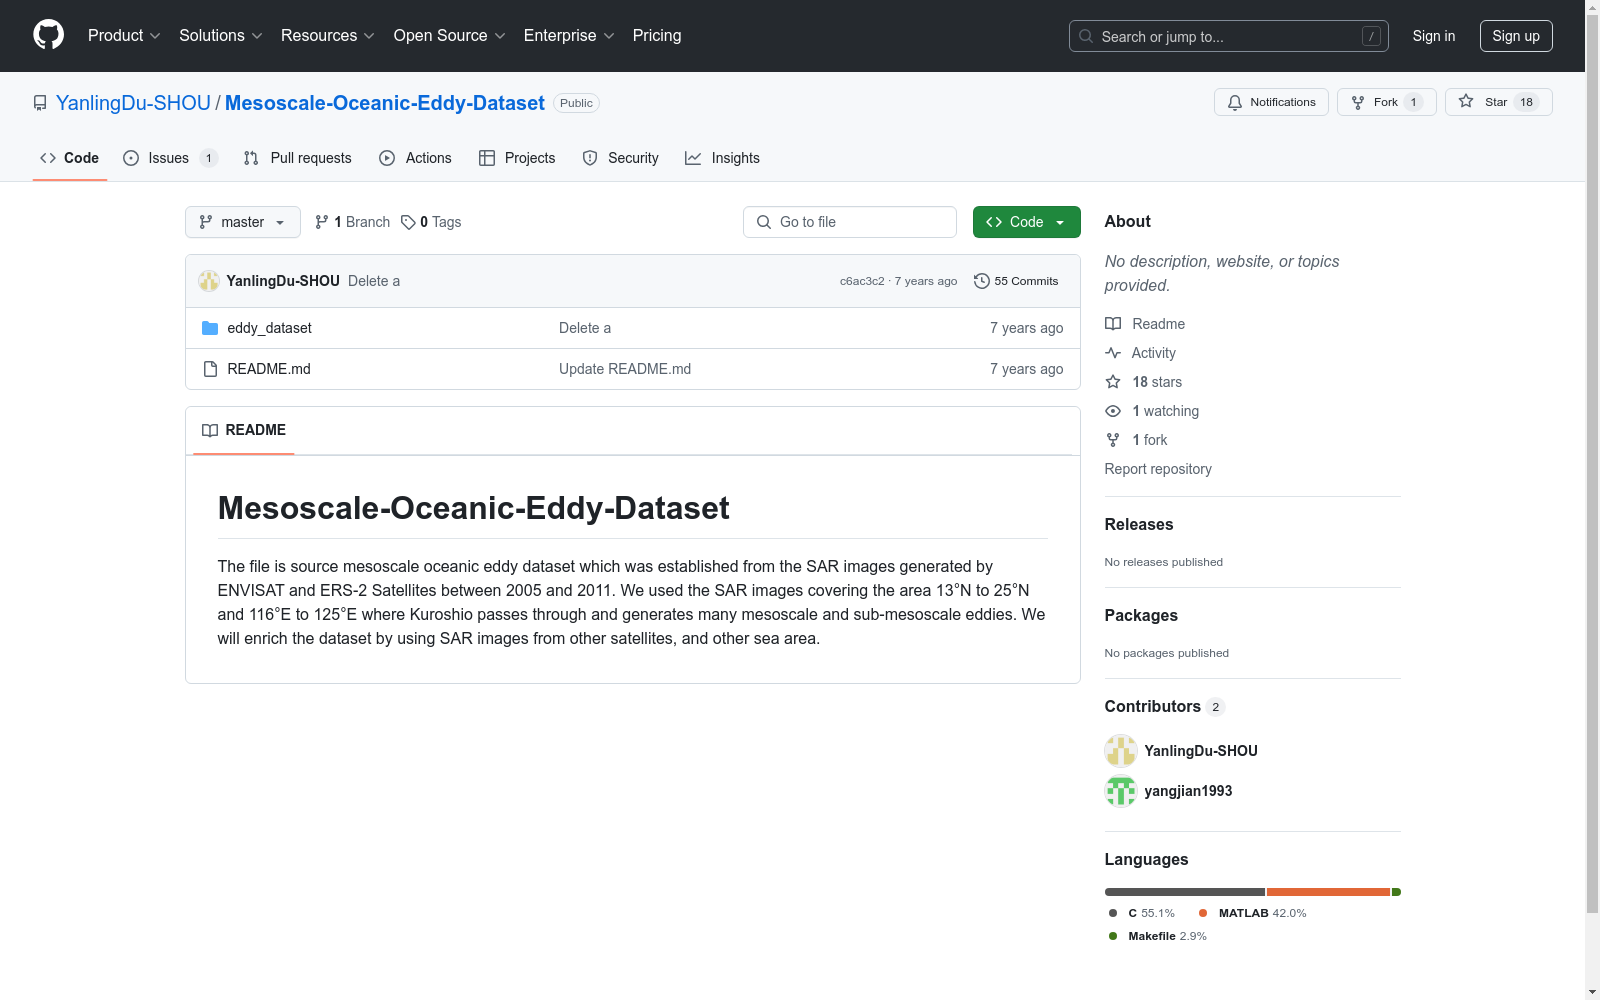Expand the Resources menu

coord(328,35)
